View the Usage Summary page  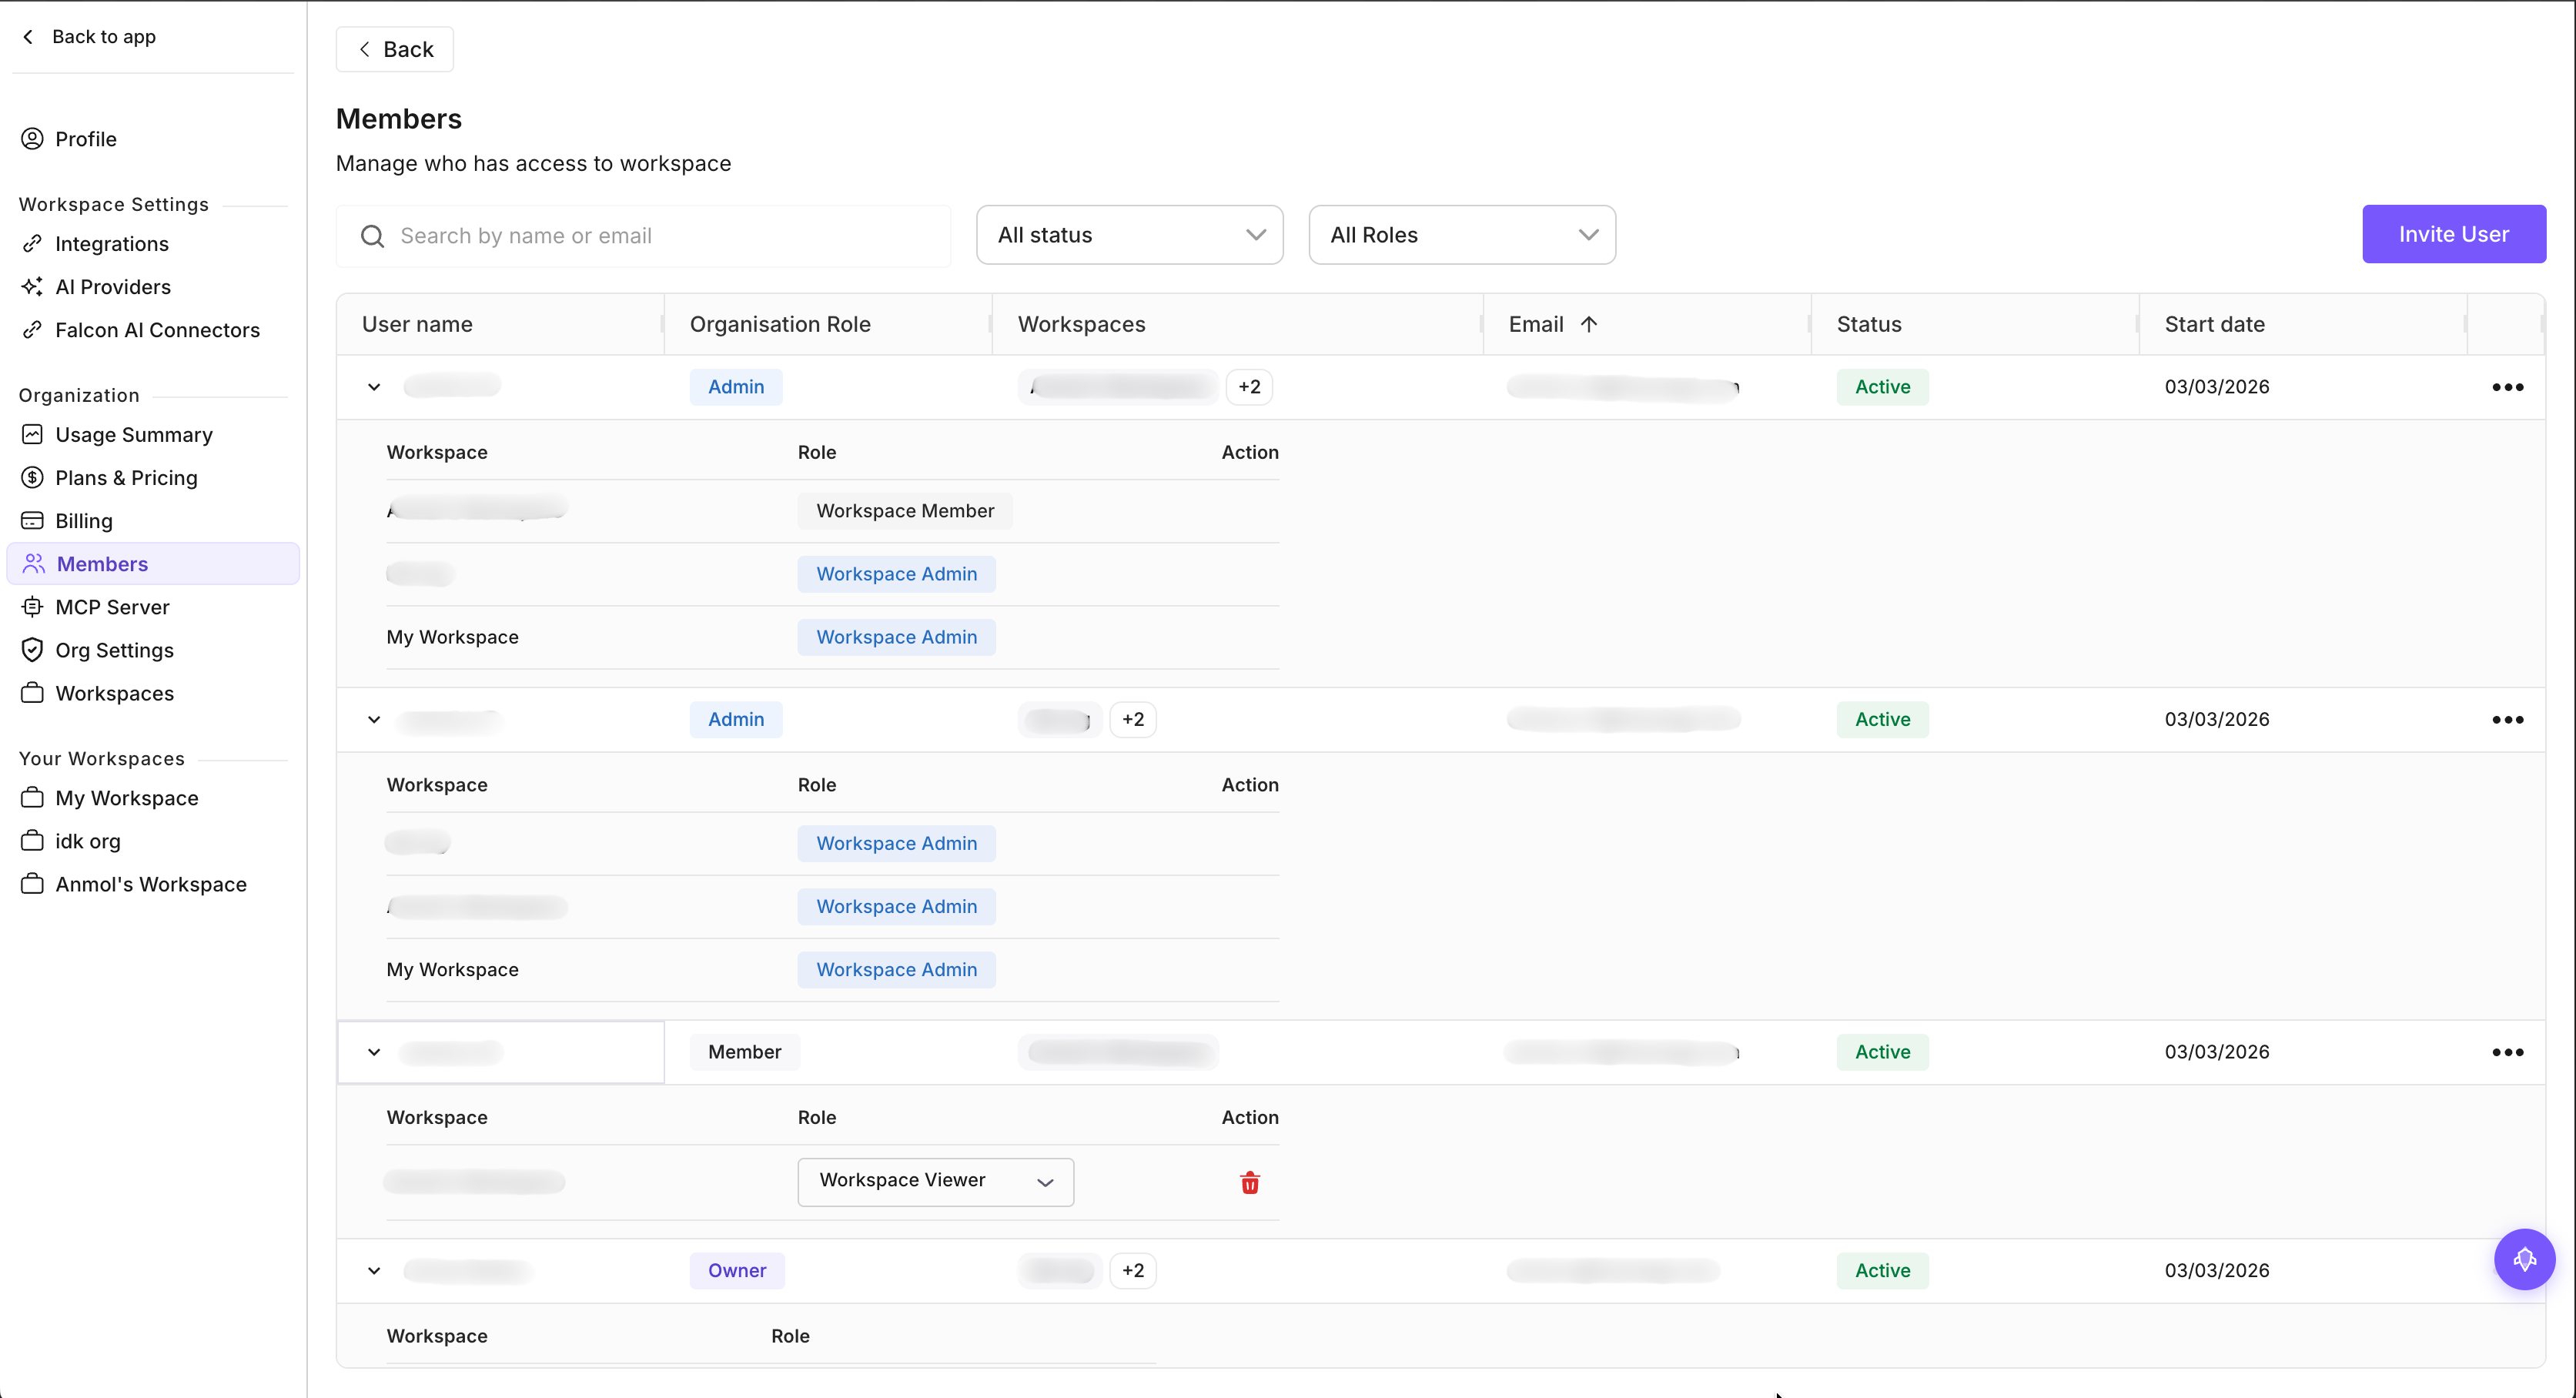point(133,434)
